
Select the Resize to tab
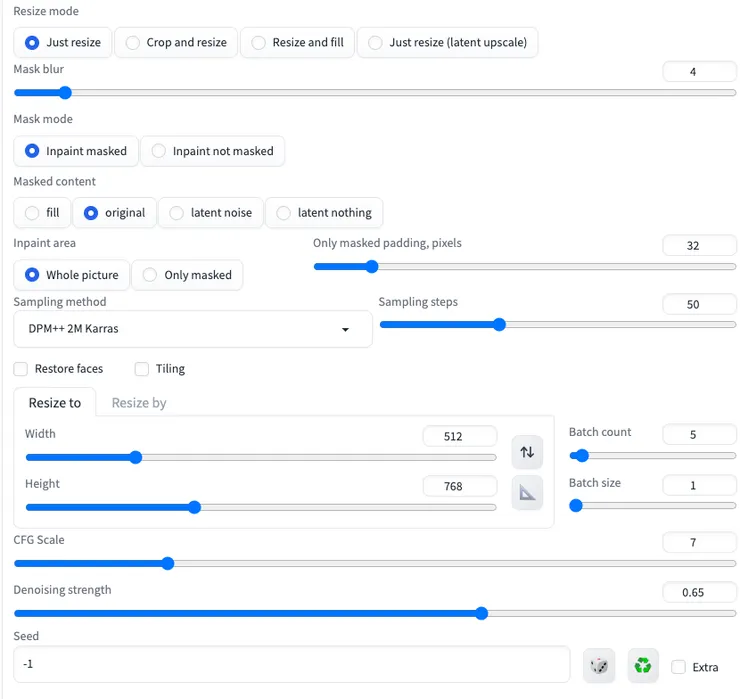55,403
